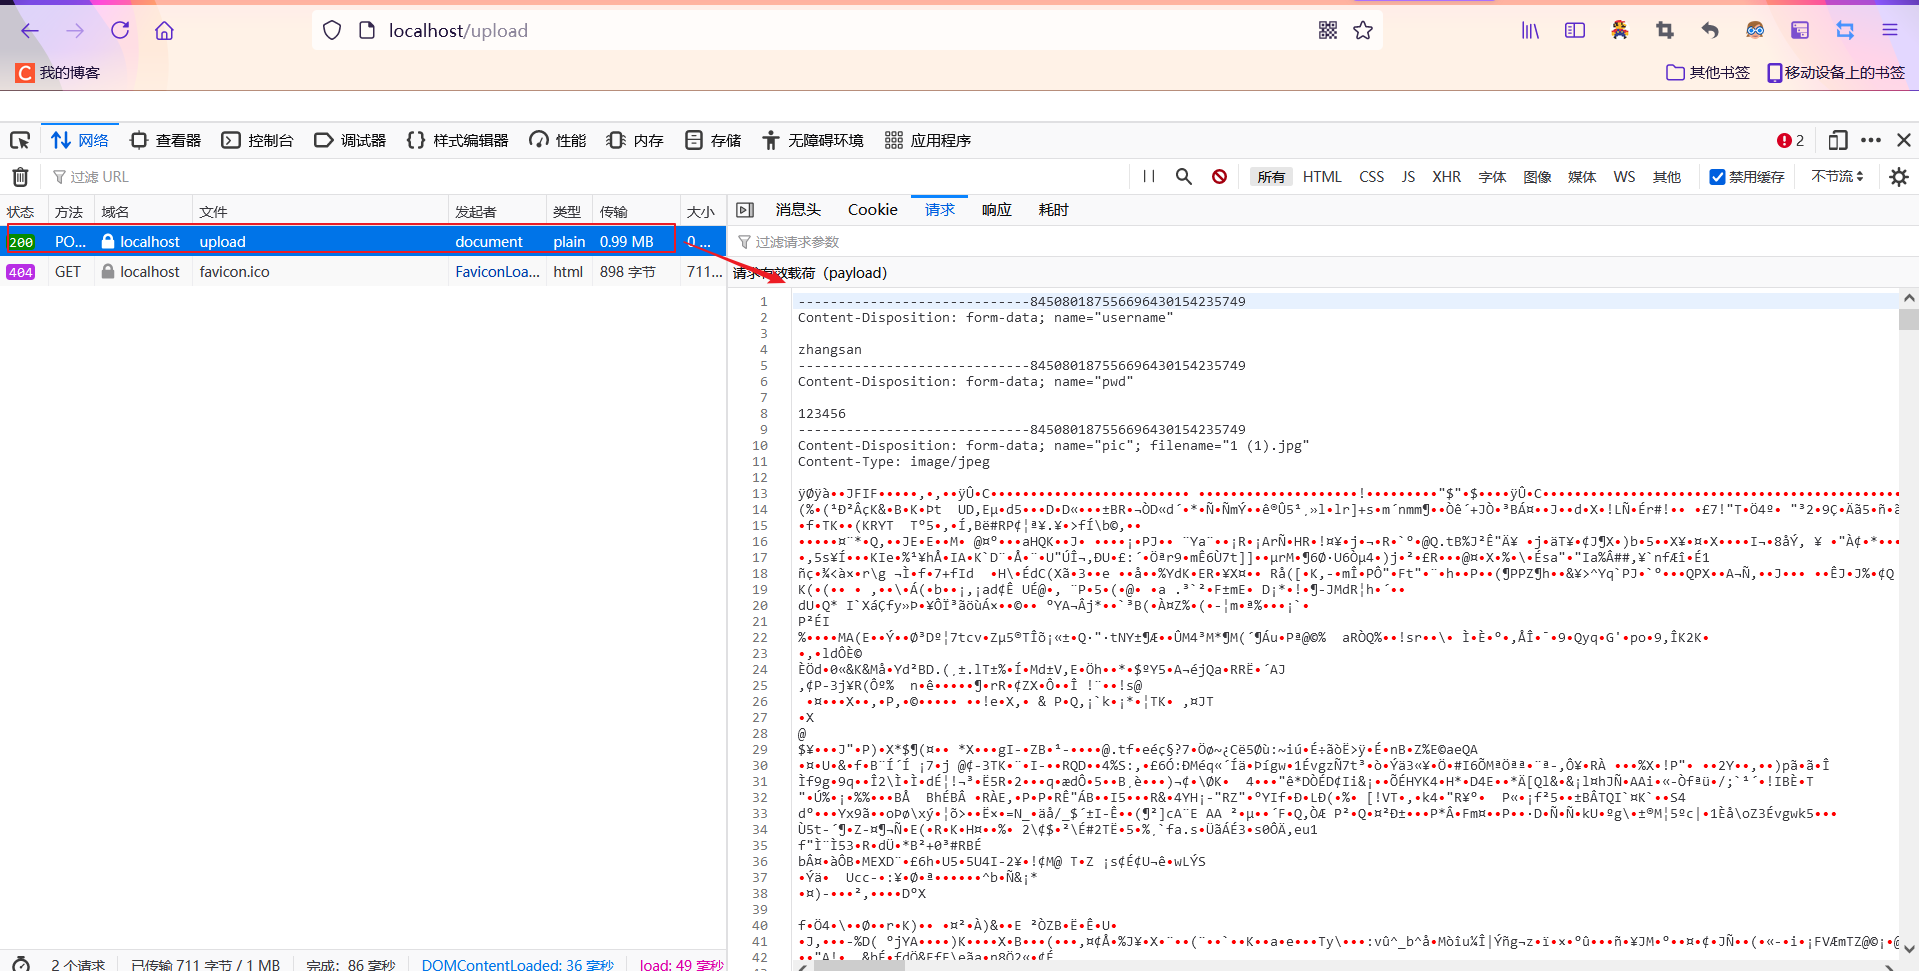The width and height of the screenshot is (1919, 971).
Task: Open the browser hamburger menu
Action: 1890,31
